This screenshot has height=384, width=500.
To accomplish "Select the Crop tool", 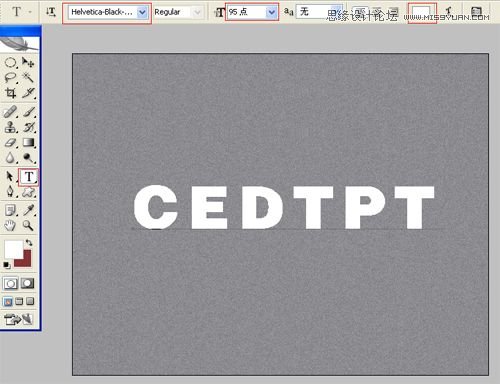I will pos(11,93).
